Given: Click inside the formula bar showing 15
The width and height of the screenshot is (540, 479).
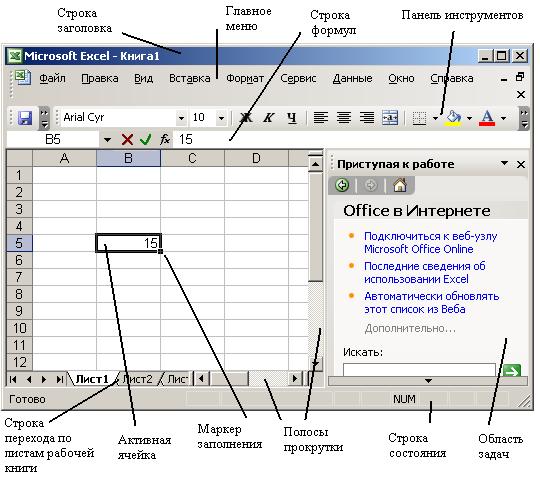Looking at the screenshot, I should [x=351, y=139].
